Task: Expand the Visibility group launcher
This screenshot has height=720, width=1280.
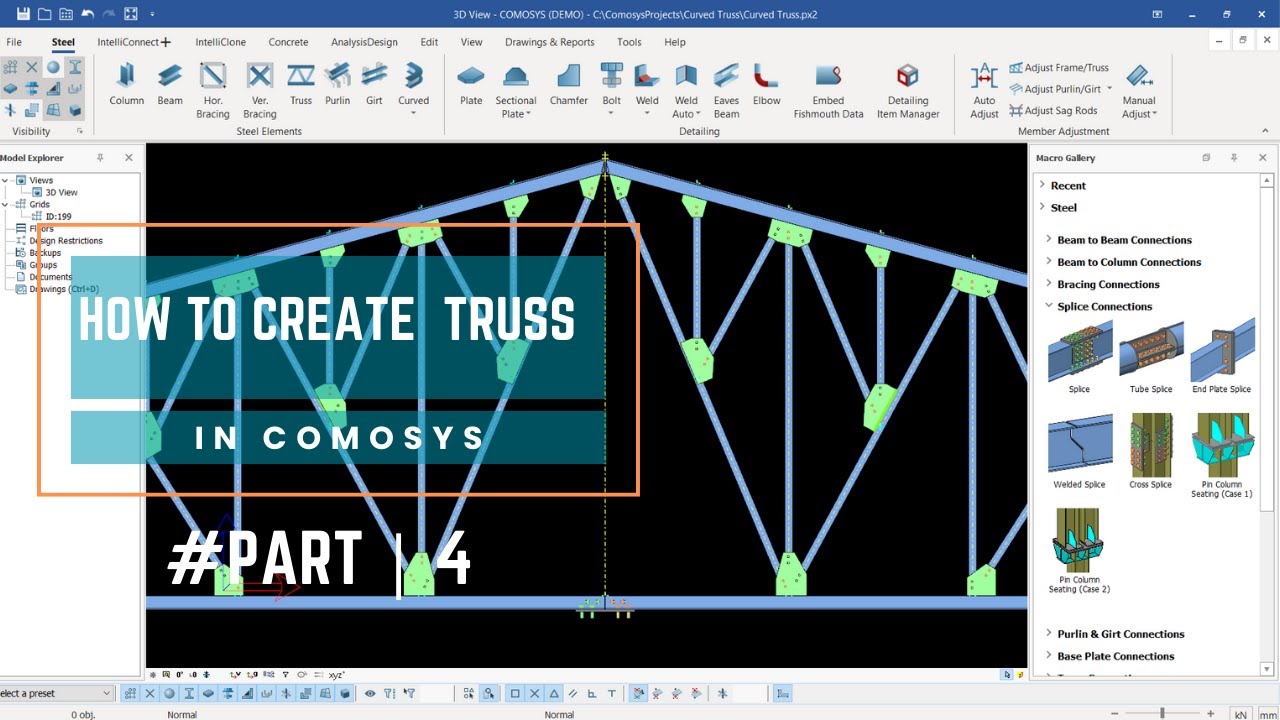Action: tap(80, 131)
